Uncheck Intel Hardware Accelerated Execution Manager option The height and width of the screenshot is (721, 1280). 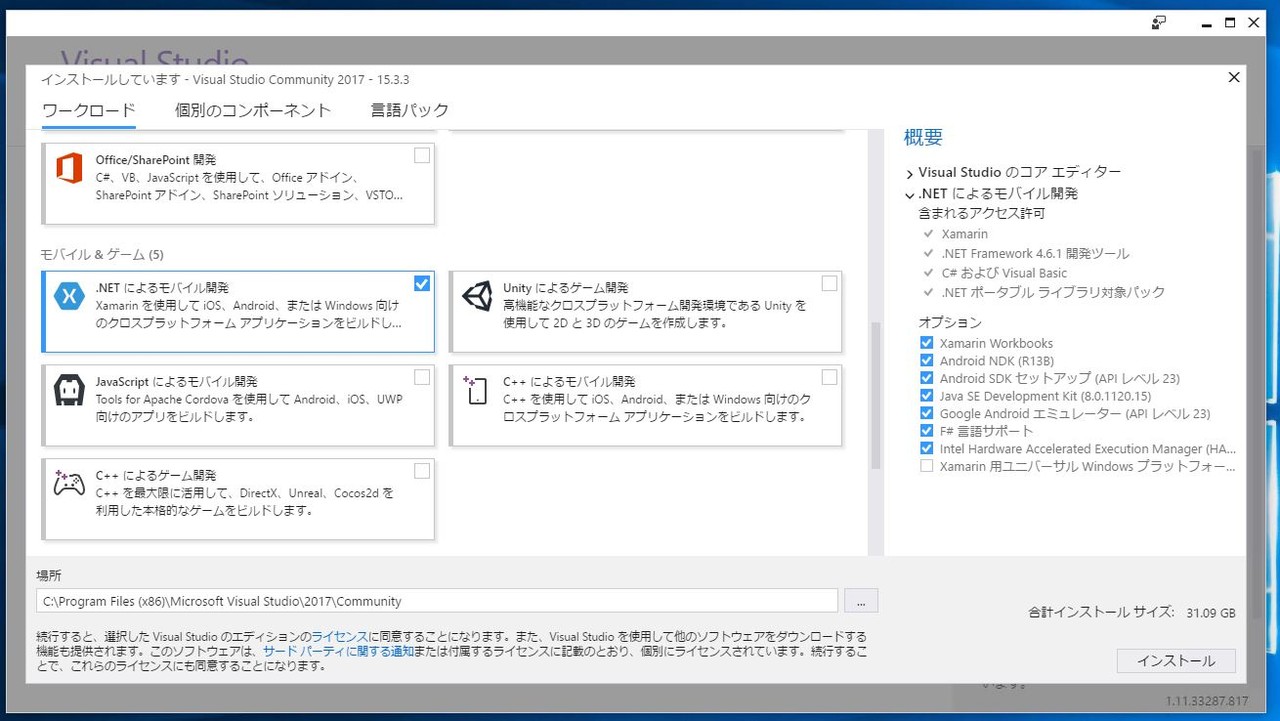pyautogui.click(x=926, y=449)
